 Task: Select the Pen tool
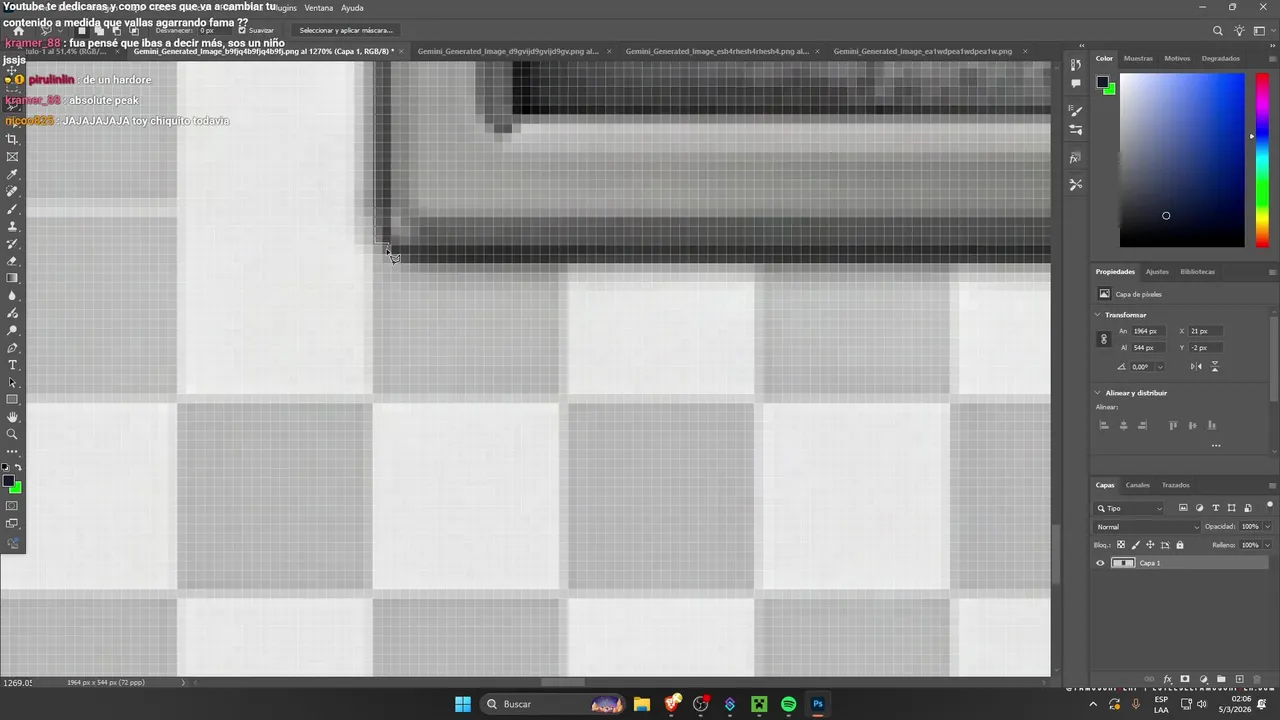[x=12, y=348]
